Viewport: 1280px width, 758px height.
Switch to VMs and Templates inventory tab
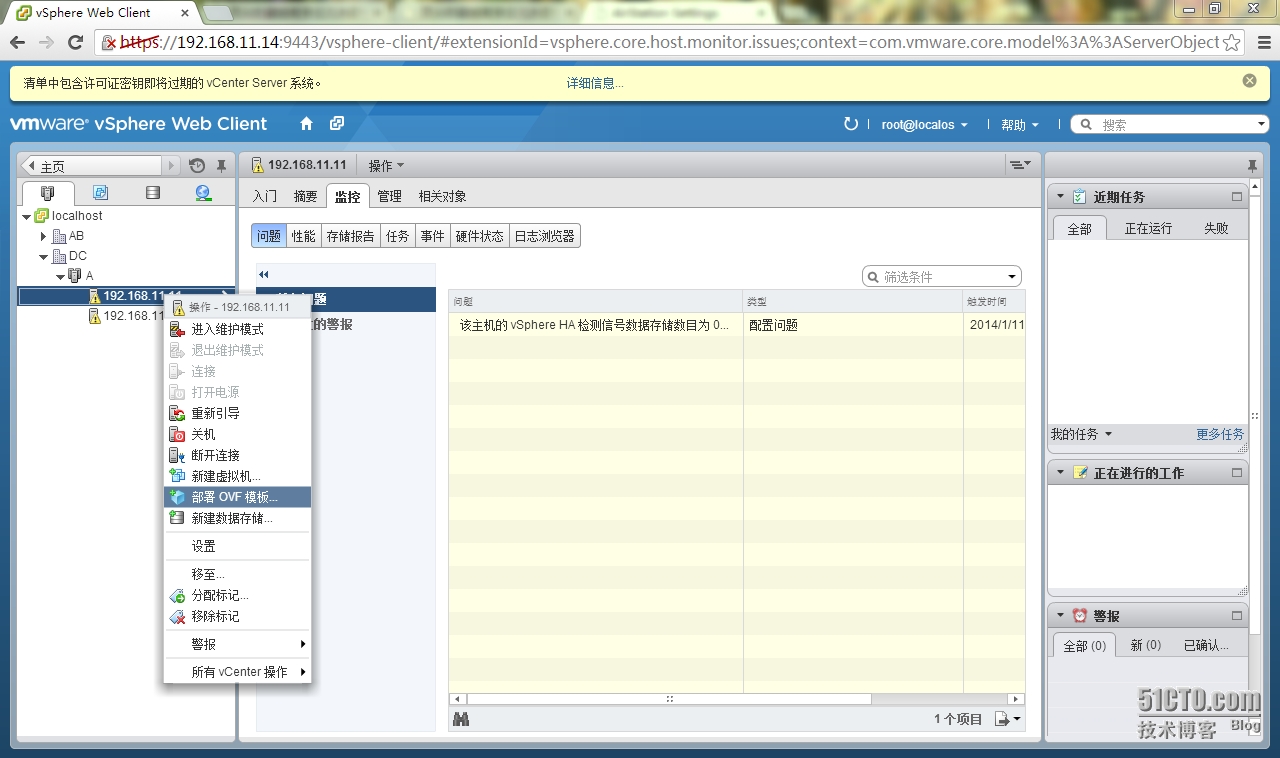pos(100,193)
